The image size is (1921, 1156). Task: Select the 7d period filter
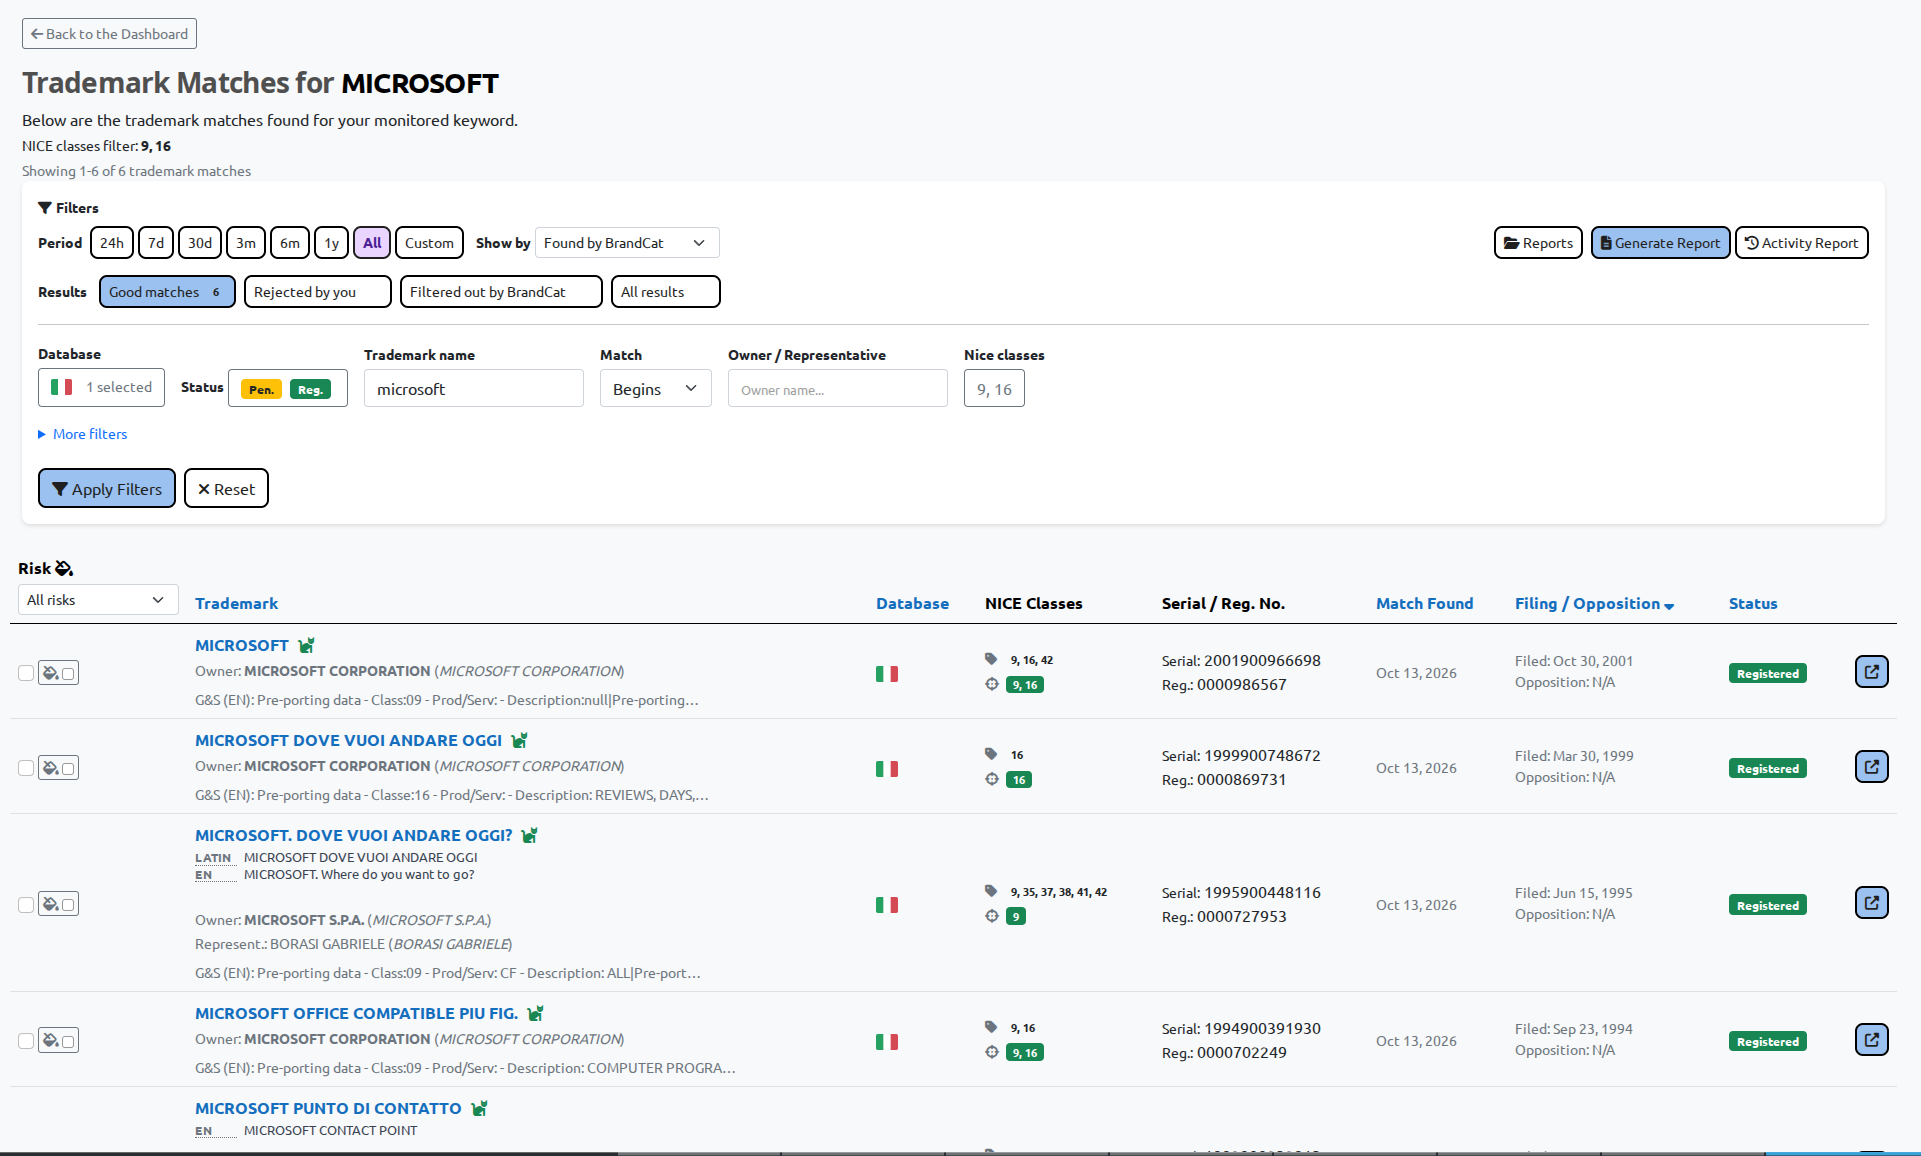click(156, 243)
